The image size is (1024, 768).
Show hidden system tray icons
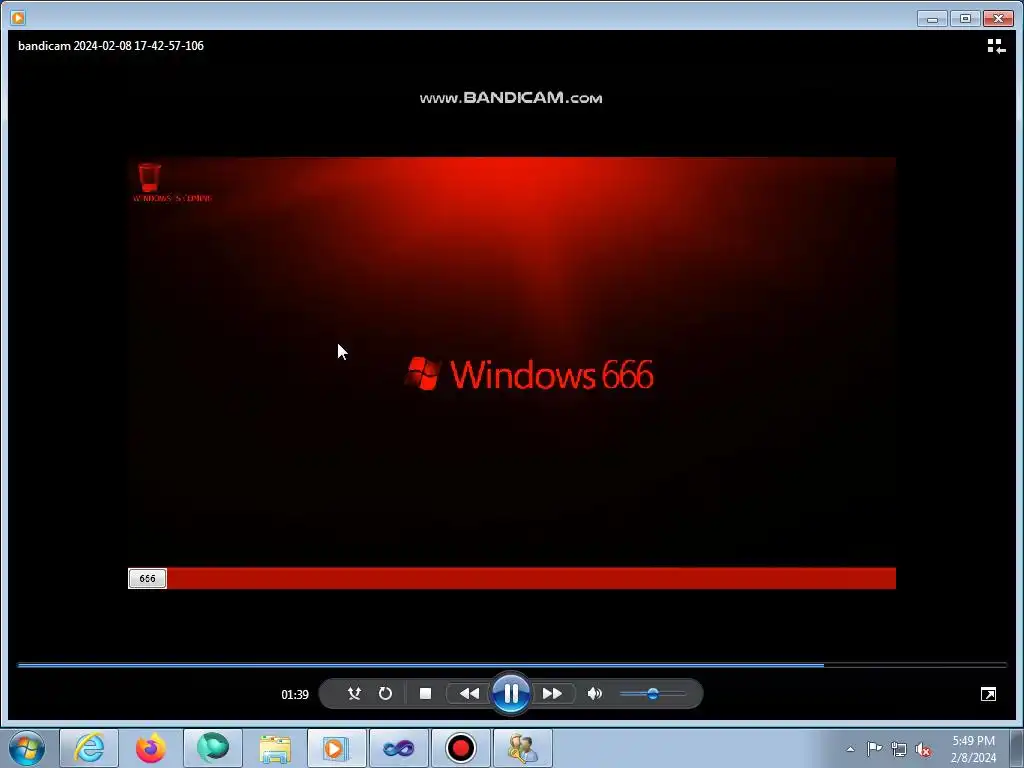(850, 749)
